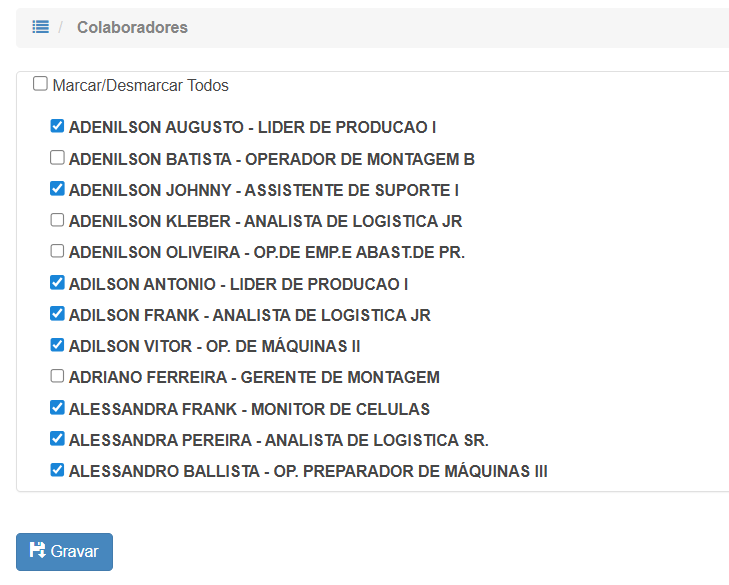Click the list icon in the breadcrumb
729x585 pixels.
click(41, 27)
